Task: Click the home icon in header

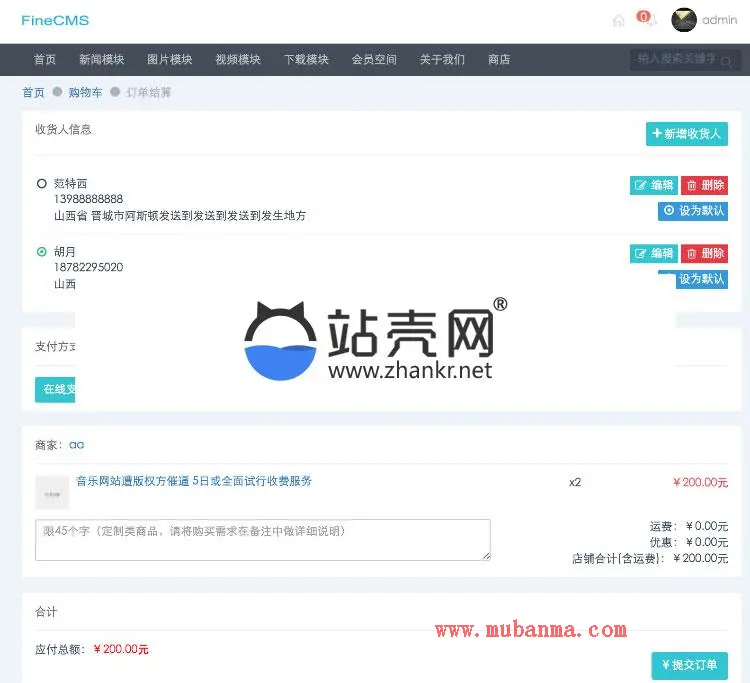Action: tap(618, 21)
